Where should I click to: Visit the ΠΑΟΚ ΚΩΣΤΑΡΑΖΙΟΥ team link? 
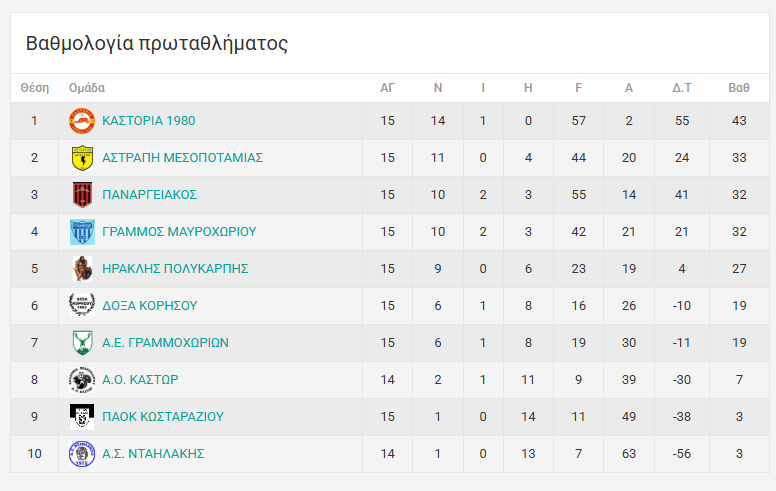[x=163, y=417]
